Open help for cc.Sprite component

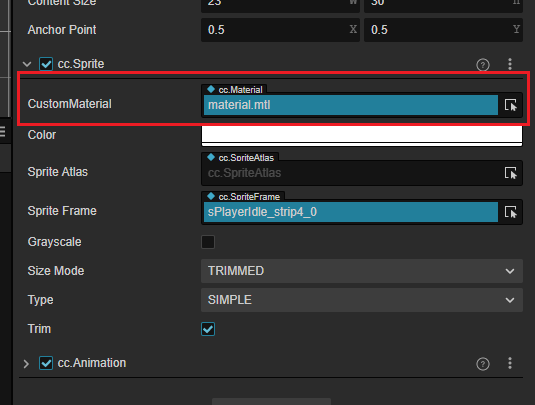pos(482,64)
